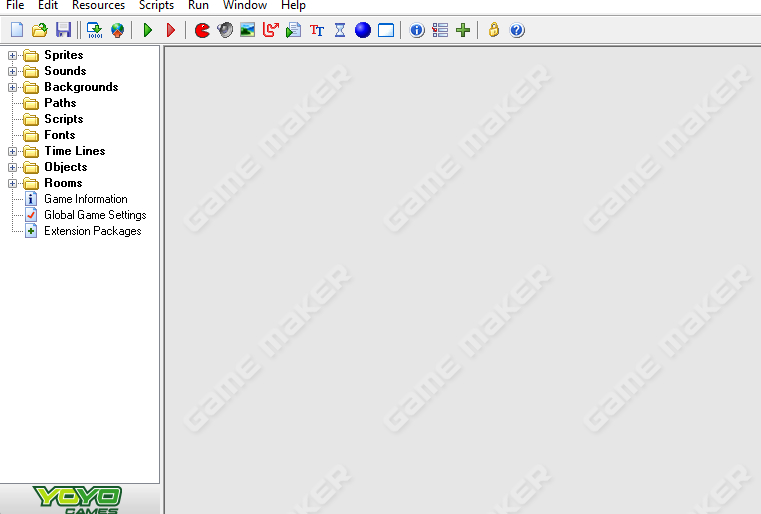This screenshot has height=514, width=761.
Task: Expand the Backgrounds folder node
Action: tap(13, 87)
